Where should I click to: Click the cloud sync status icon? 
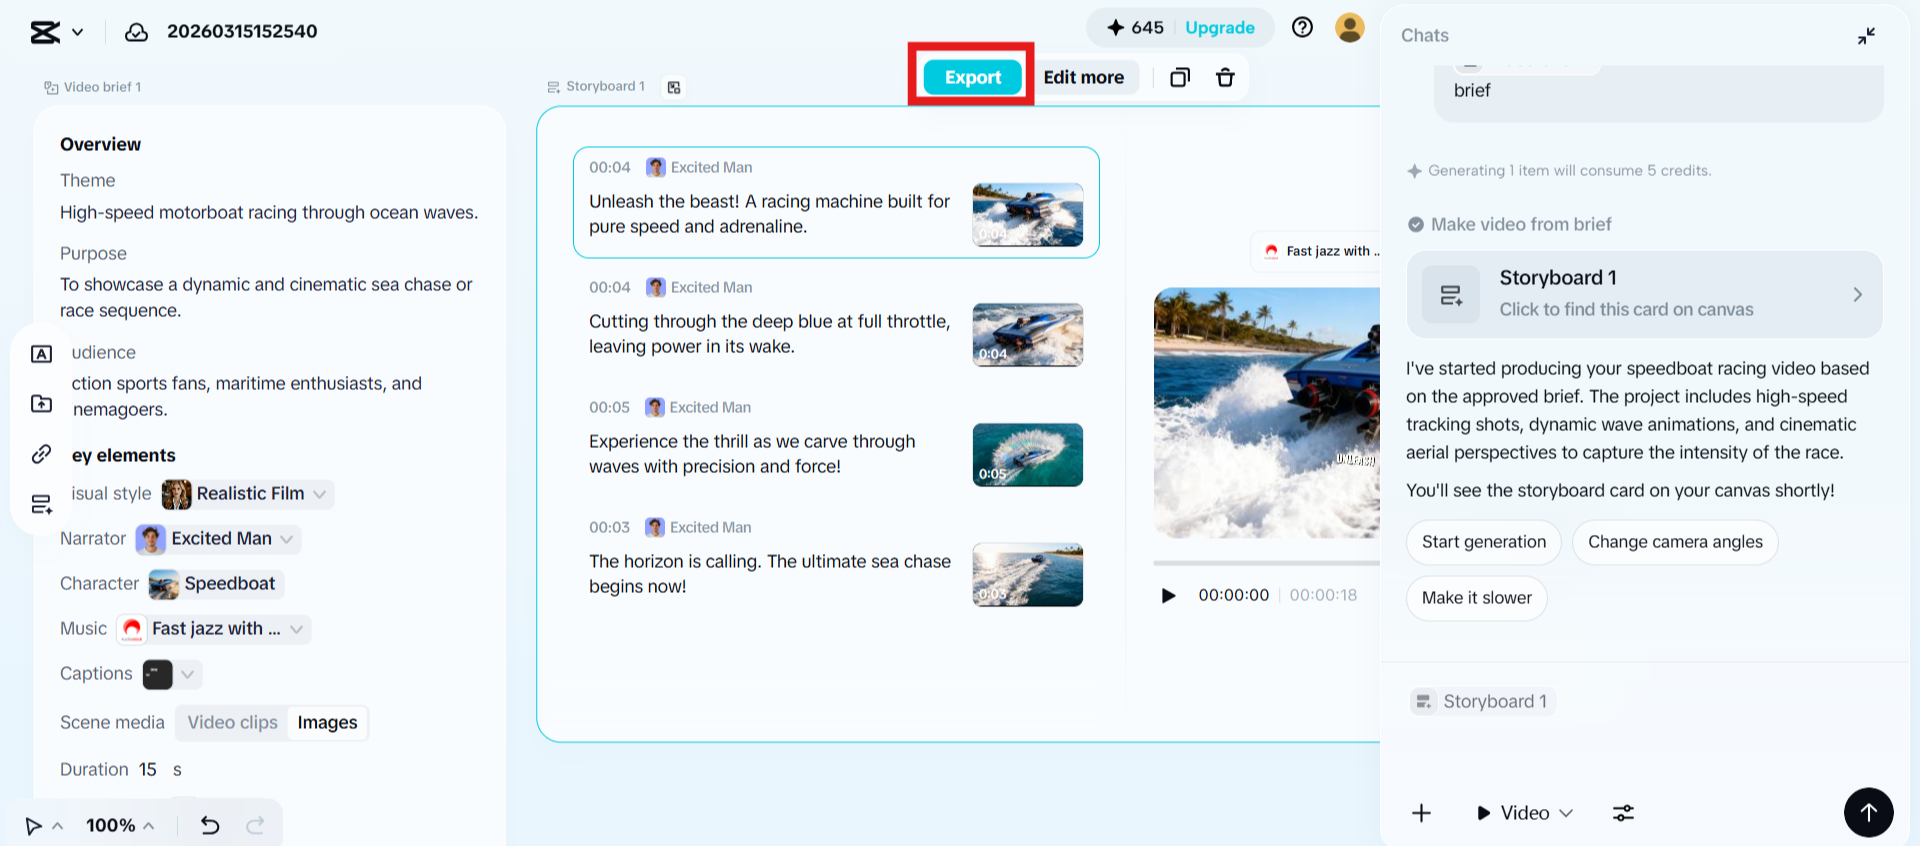click(136, 32)
